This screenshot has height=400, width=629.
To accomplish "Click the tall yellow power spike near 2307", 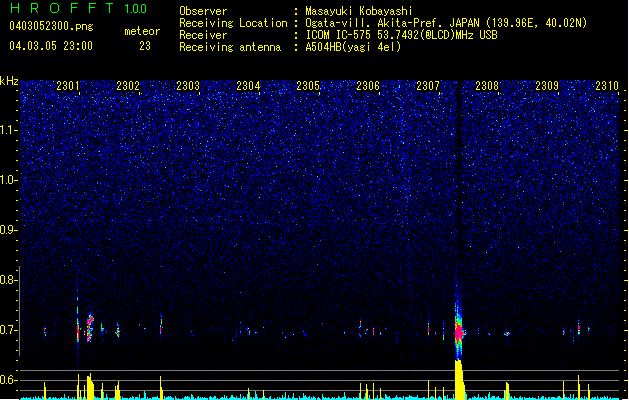I will (460, 380).
